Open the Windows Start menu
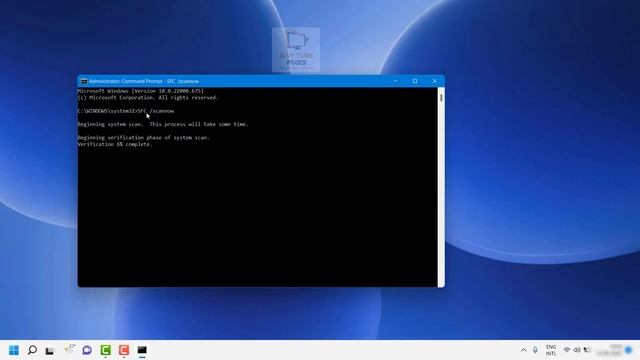 [x=13, y=350]
